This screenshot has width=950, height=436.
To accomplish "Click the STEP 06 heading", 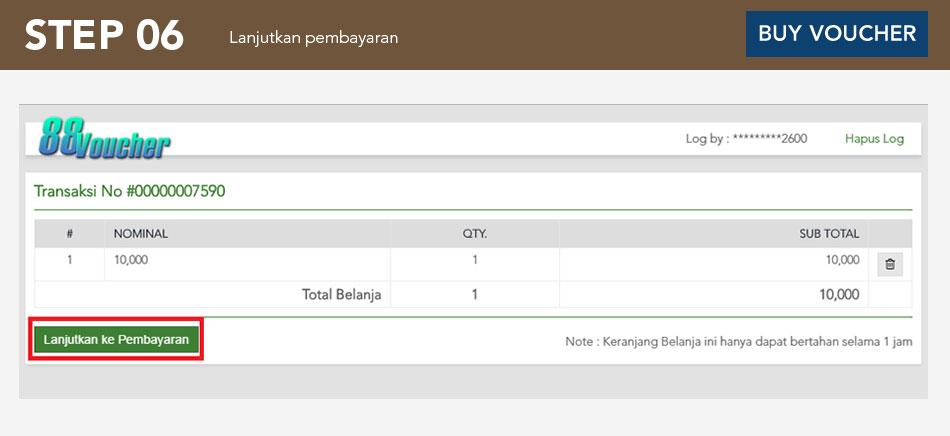I will (104, 35).
